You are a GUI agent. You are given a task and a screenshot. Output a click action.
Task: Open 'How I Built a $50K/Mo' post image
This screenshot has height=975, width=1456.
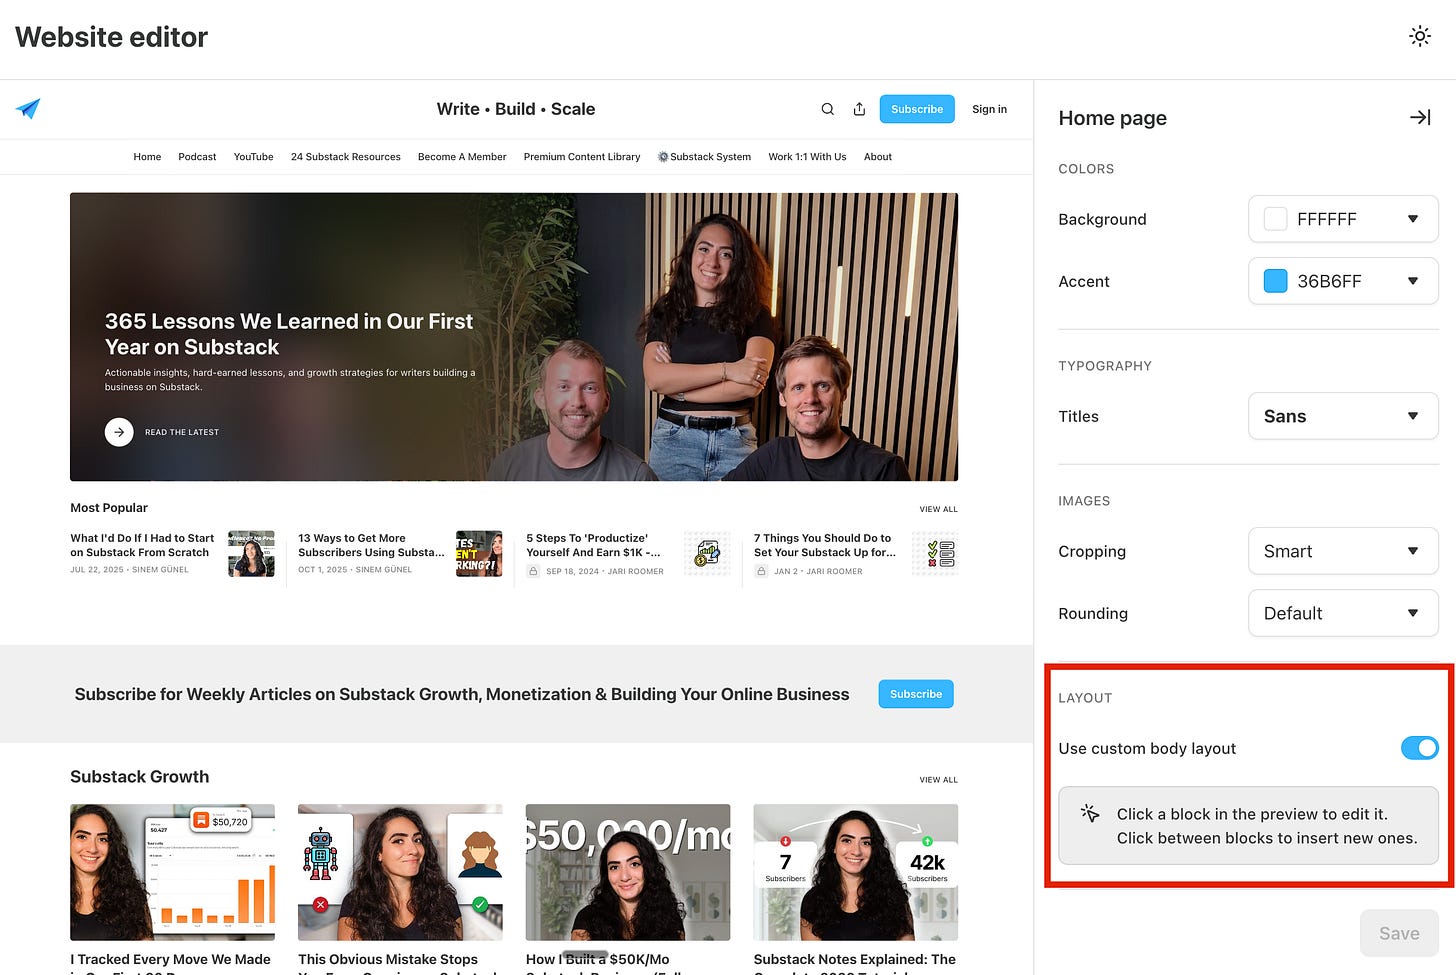tap(628, 872)
